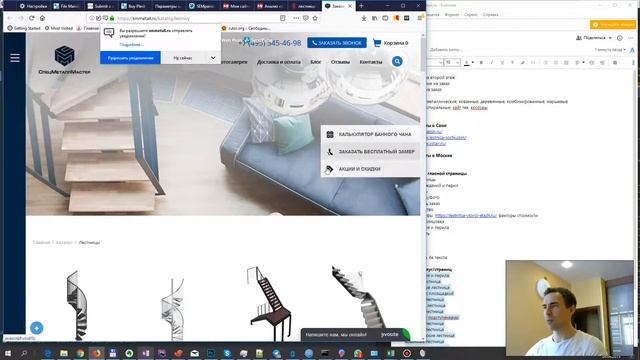640x360 pixels.
Task: Open Excel from the taskbar
Action: pyautogui.click(x=391, y=353)
